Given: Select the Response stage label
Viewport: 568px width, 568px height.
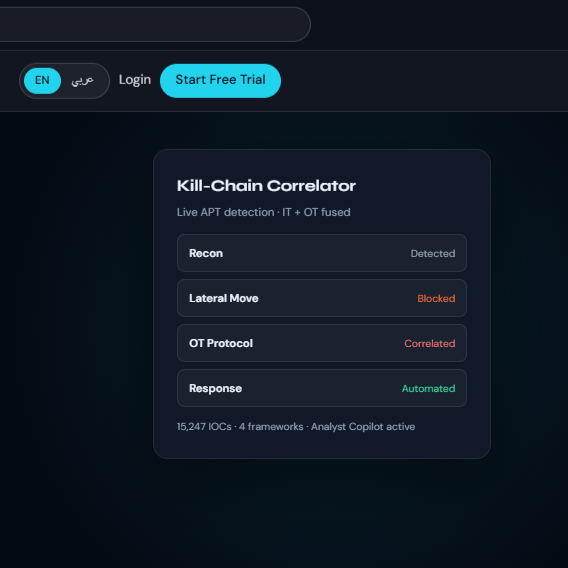Looking at the screenshot, I should tap(215, 388).
